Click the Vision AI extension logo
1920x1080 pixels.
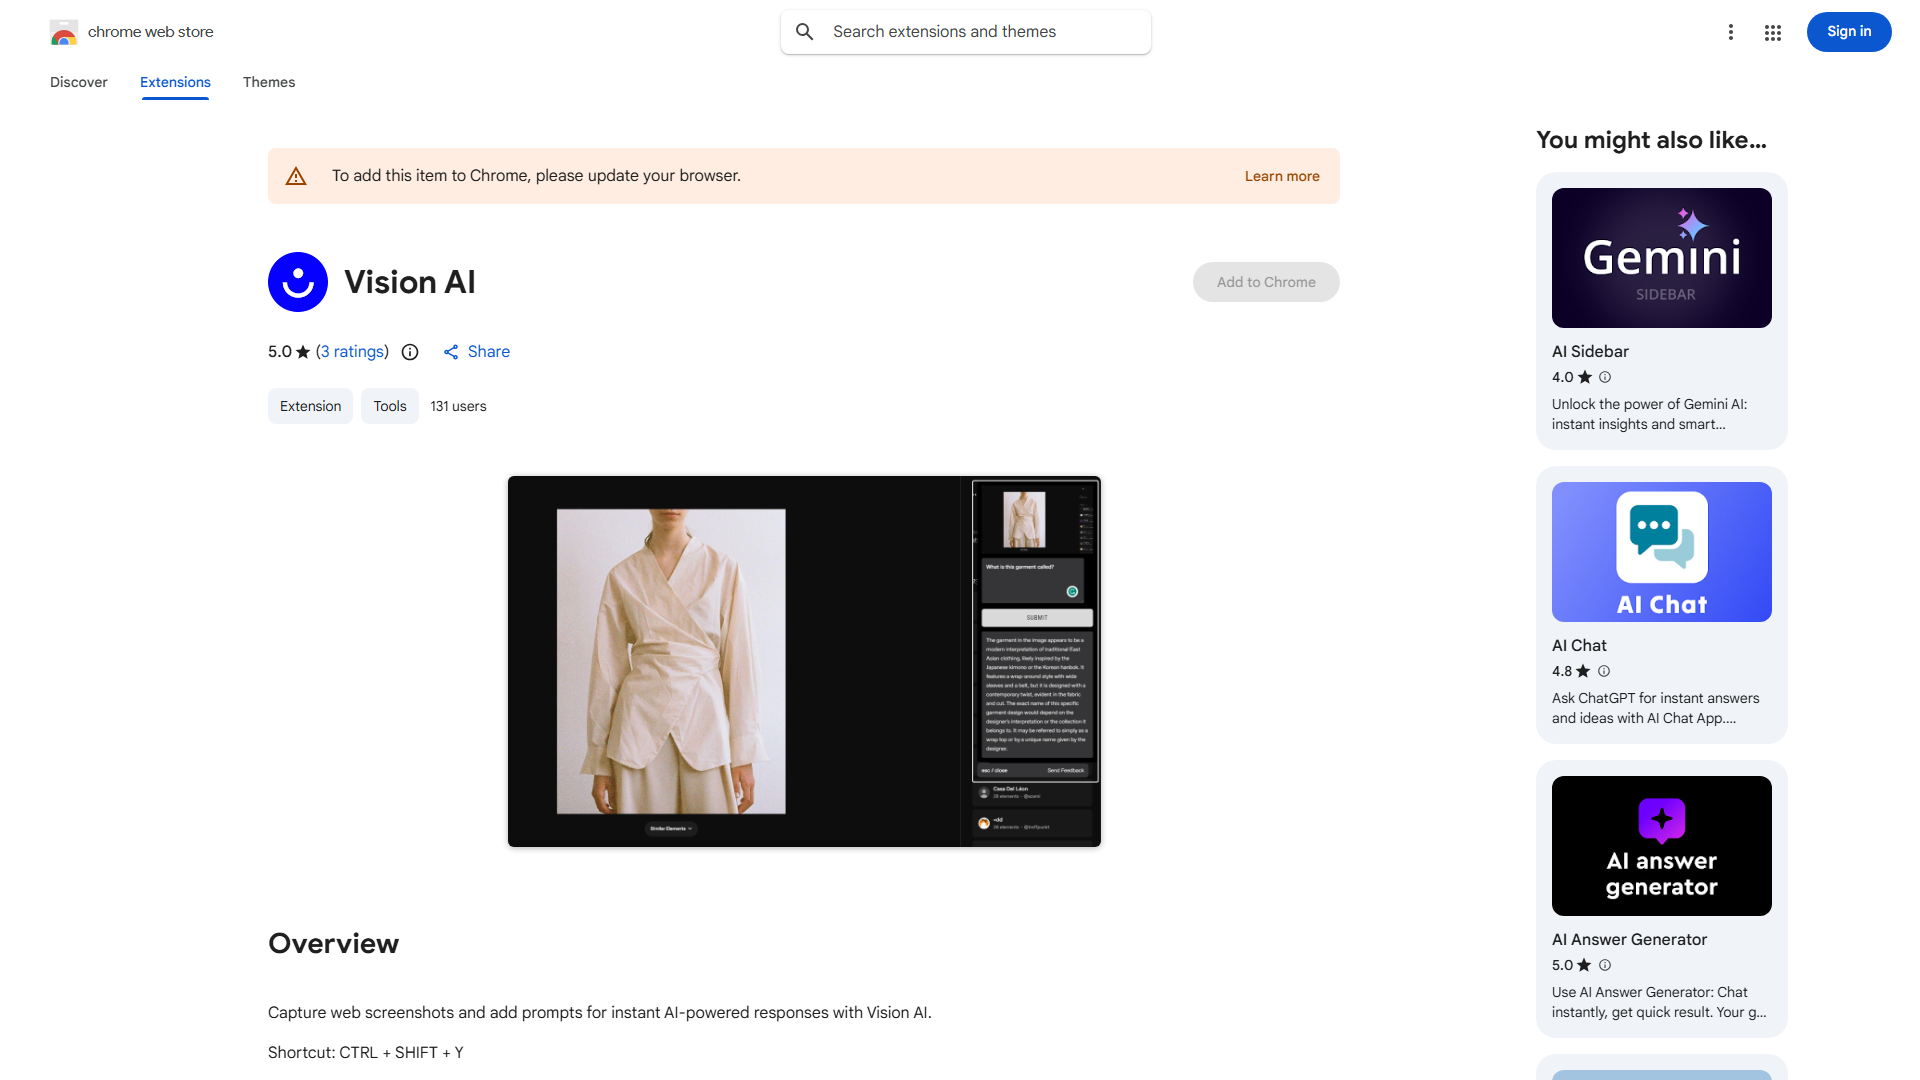coord(298,282)
